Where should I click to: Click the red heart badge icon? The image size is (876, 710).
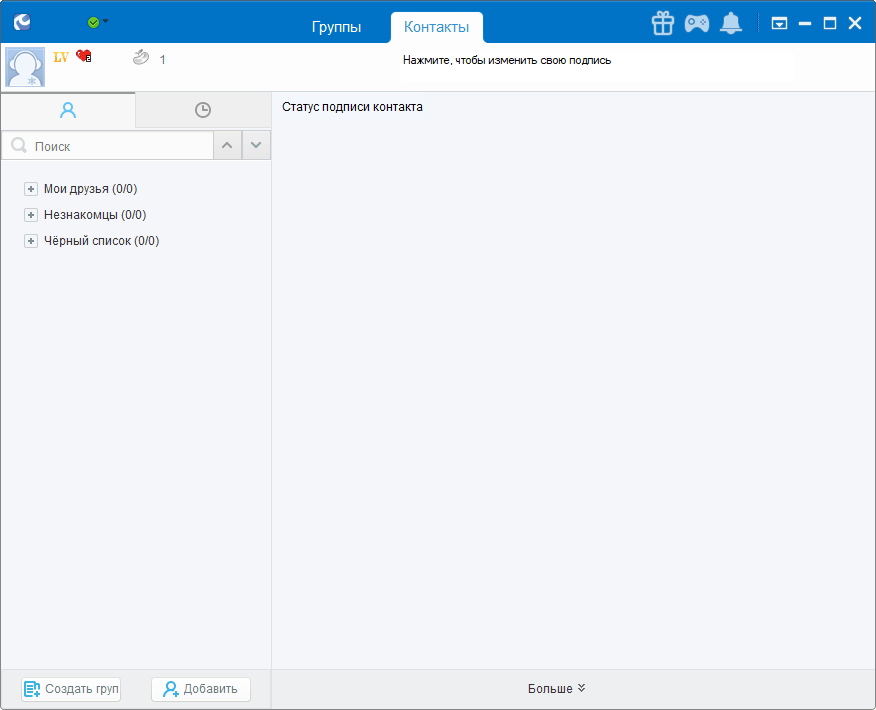tap(84, 57)
